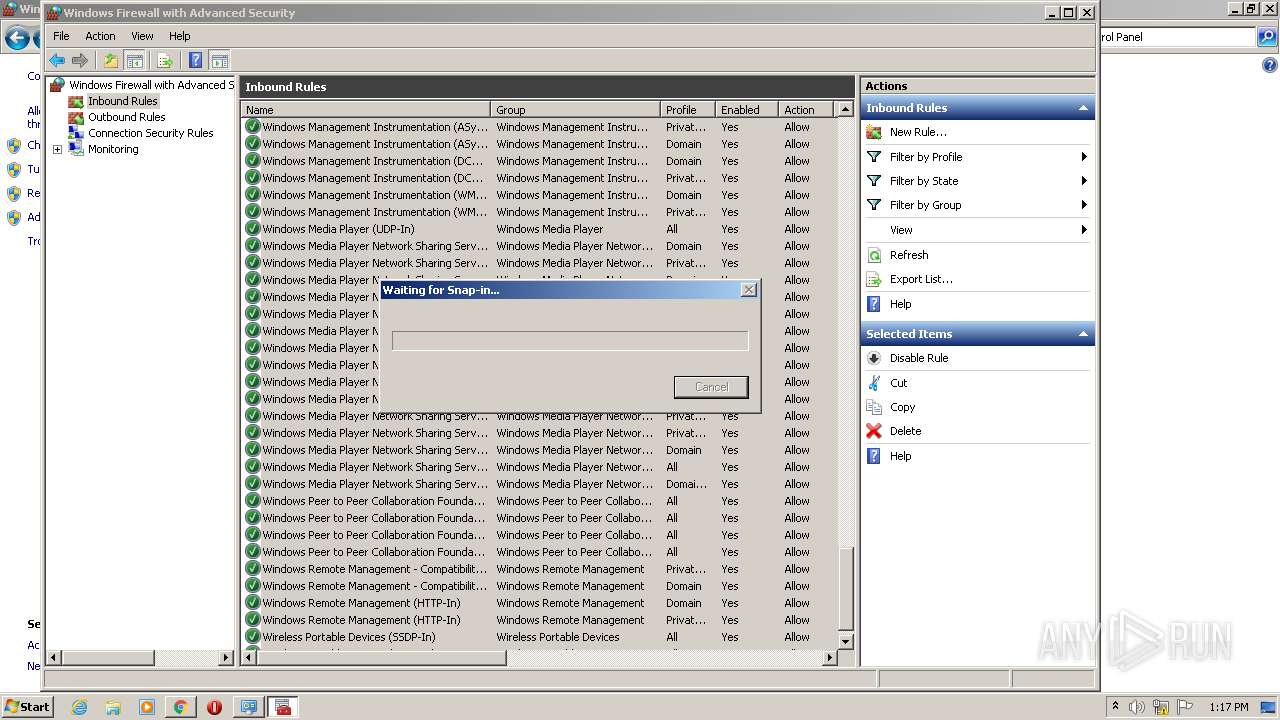Click the red Delete X icon

(874, 431)
